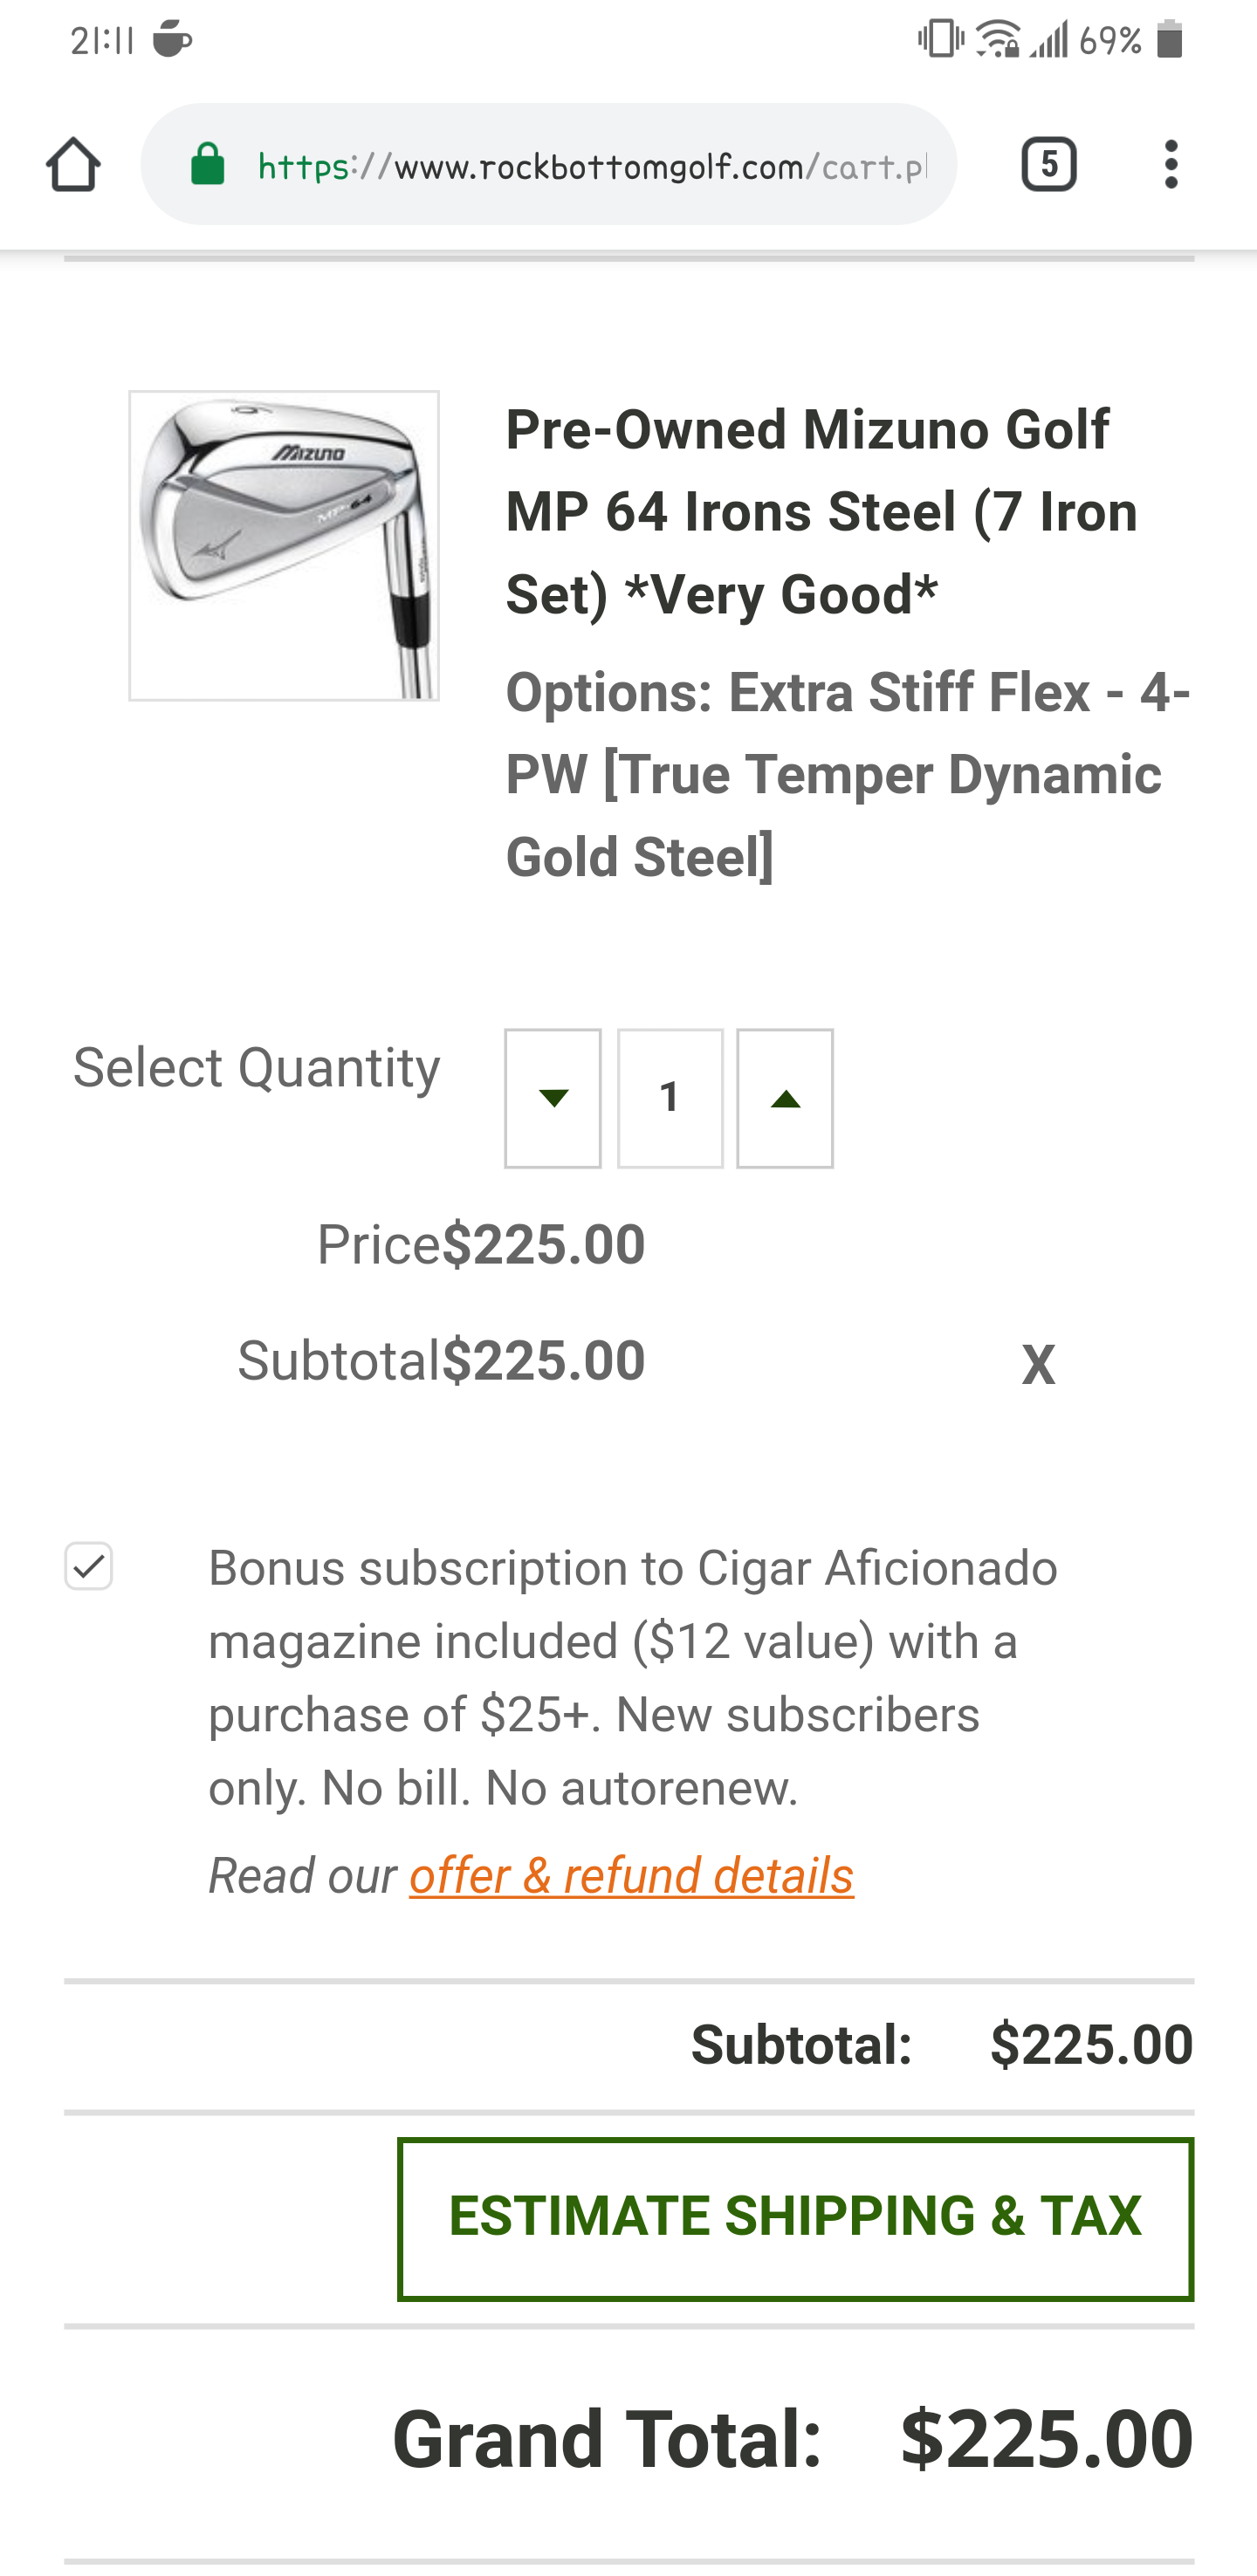The width and height of the screenshot is (1257, 2576).
Task: Tap the battery icon in status bar
Action: pyautogui.click(x=1169, y=40)
